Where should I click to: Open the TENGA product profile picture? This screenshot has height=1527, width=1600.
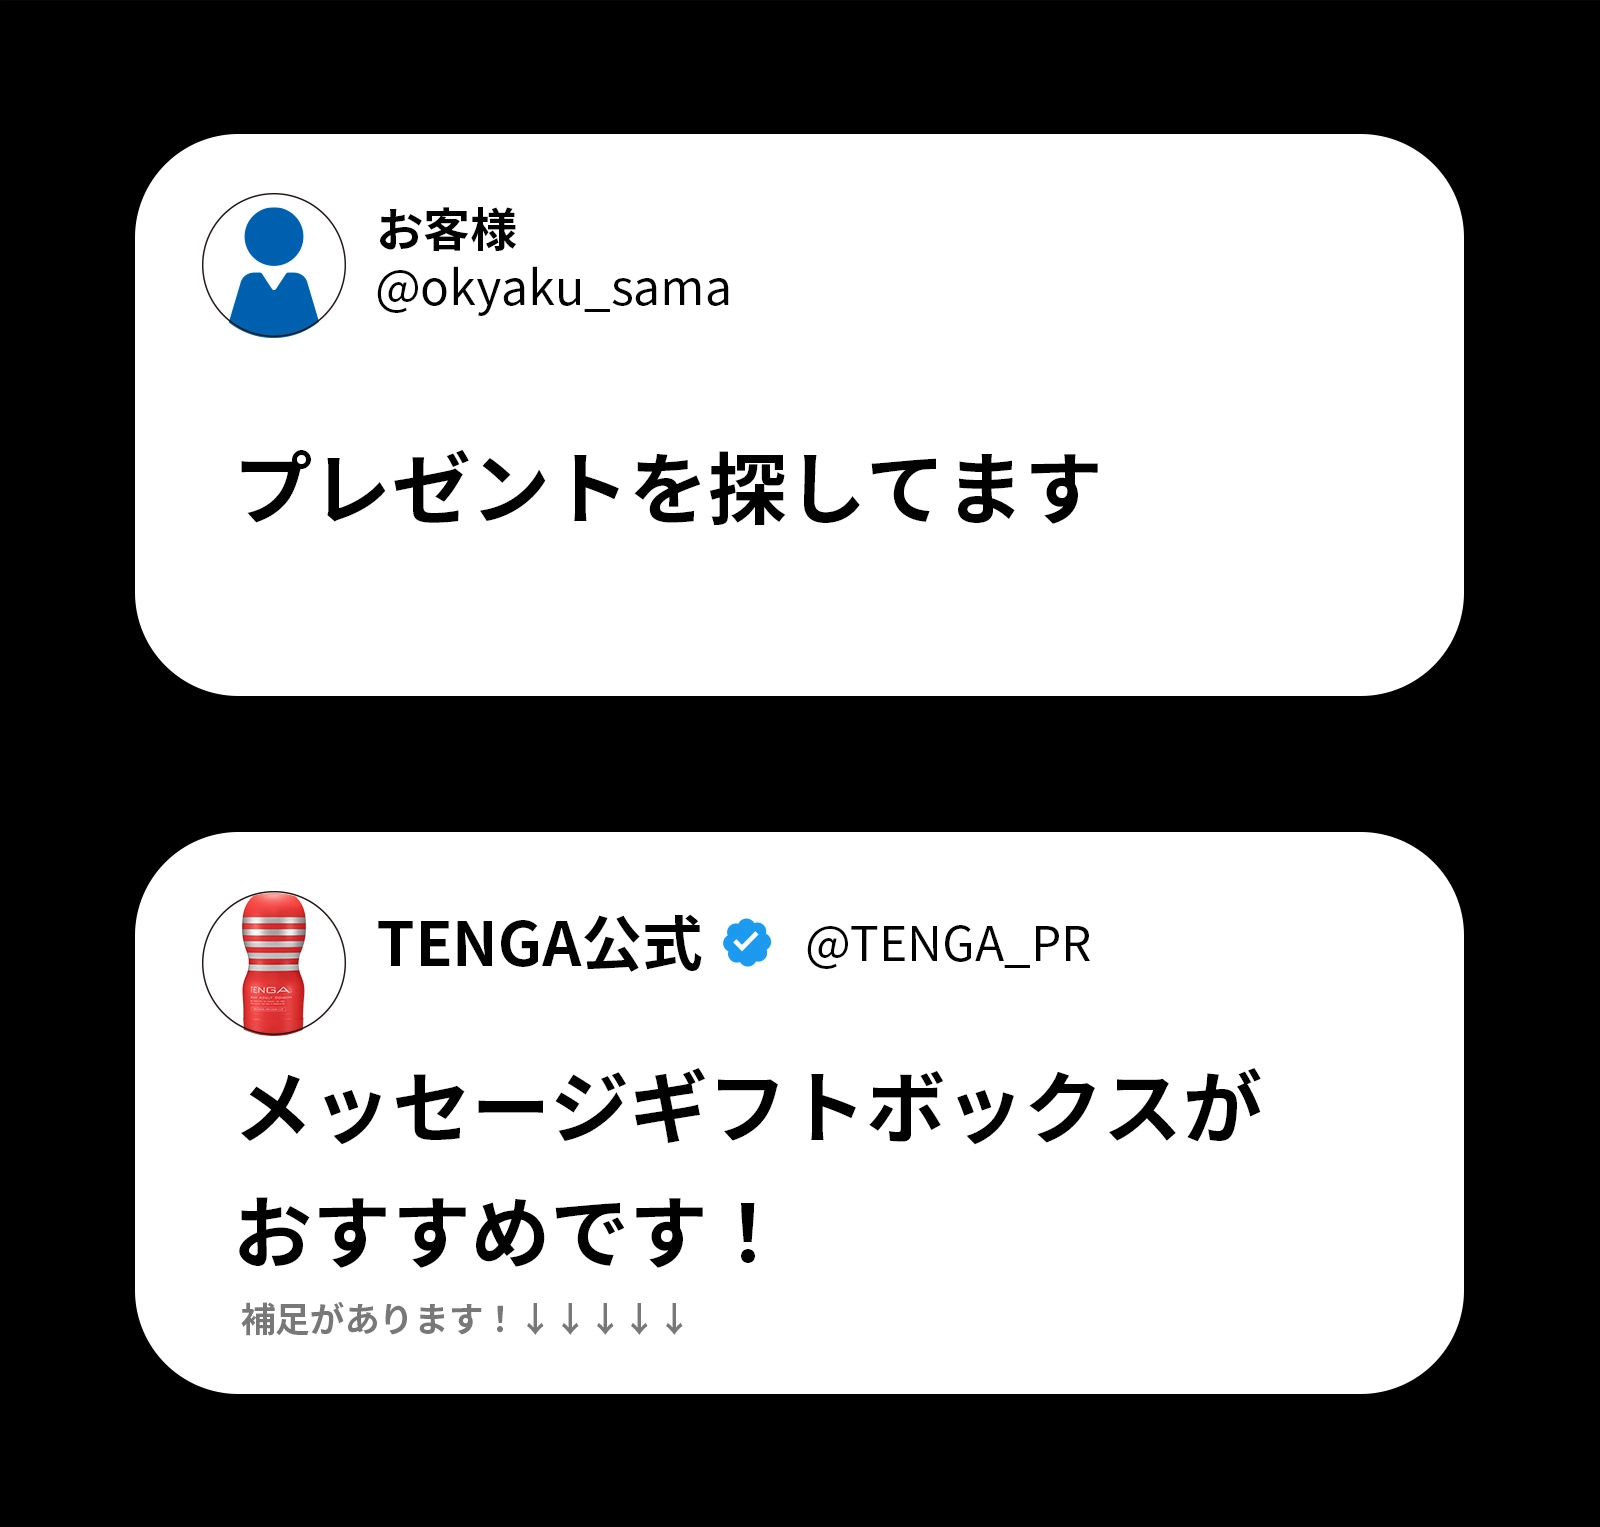tap(273, 963)
